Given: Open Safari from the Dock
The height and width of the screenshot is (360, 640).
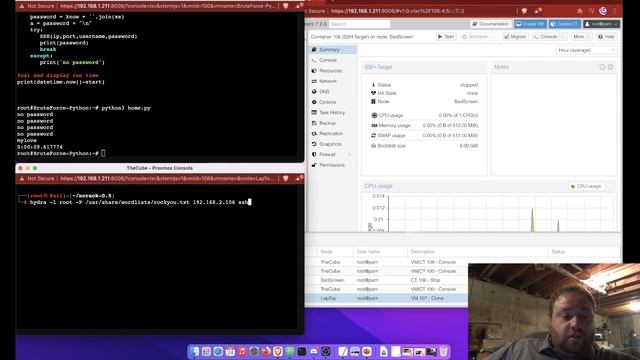Looking at the screenshot, I should [x=218, y=351].
